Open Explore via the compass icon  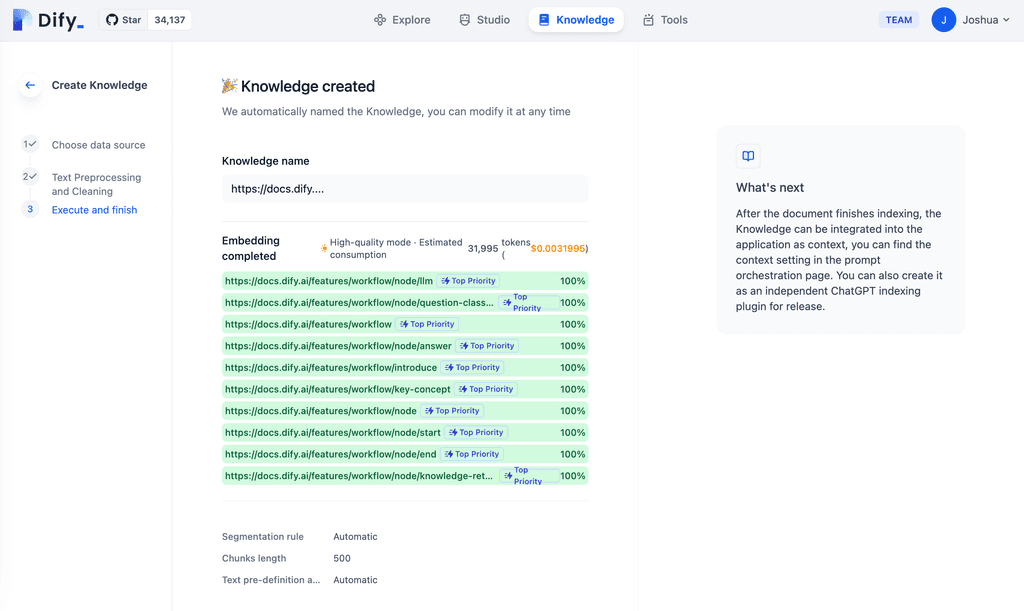point(378,19)
